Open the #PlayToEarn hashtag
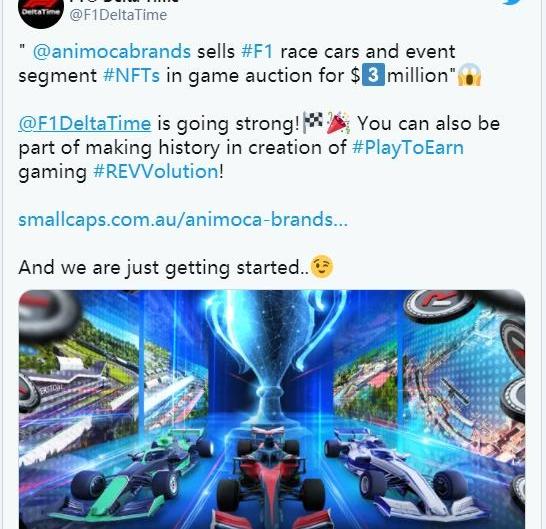This screenshot has width=546, height=529. [x=408, y=148]
